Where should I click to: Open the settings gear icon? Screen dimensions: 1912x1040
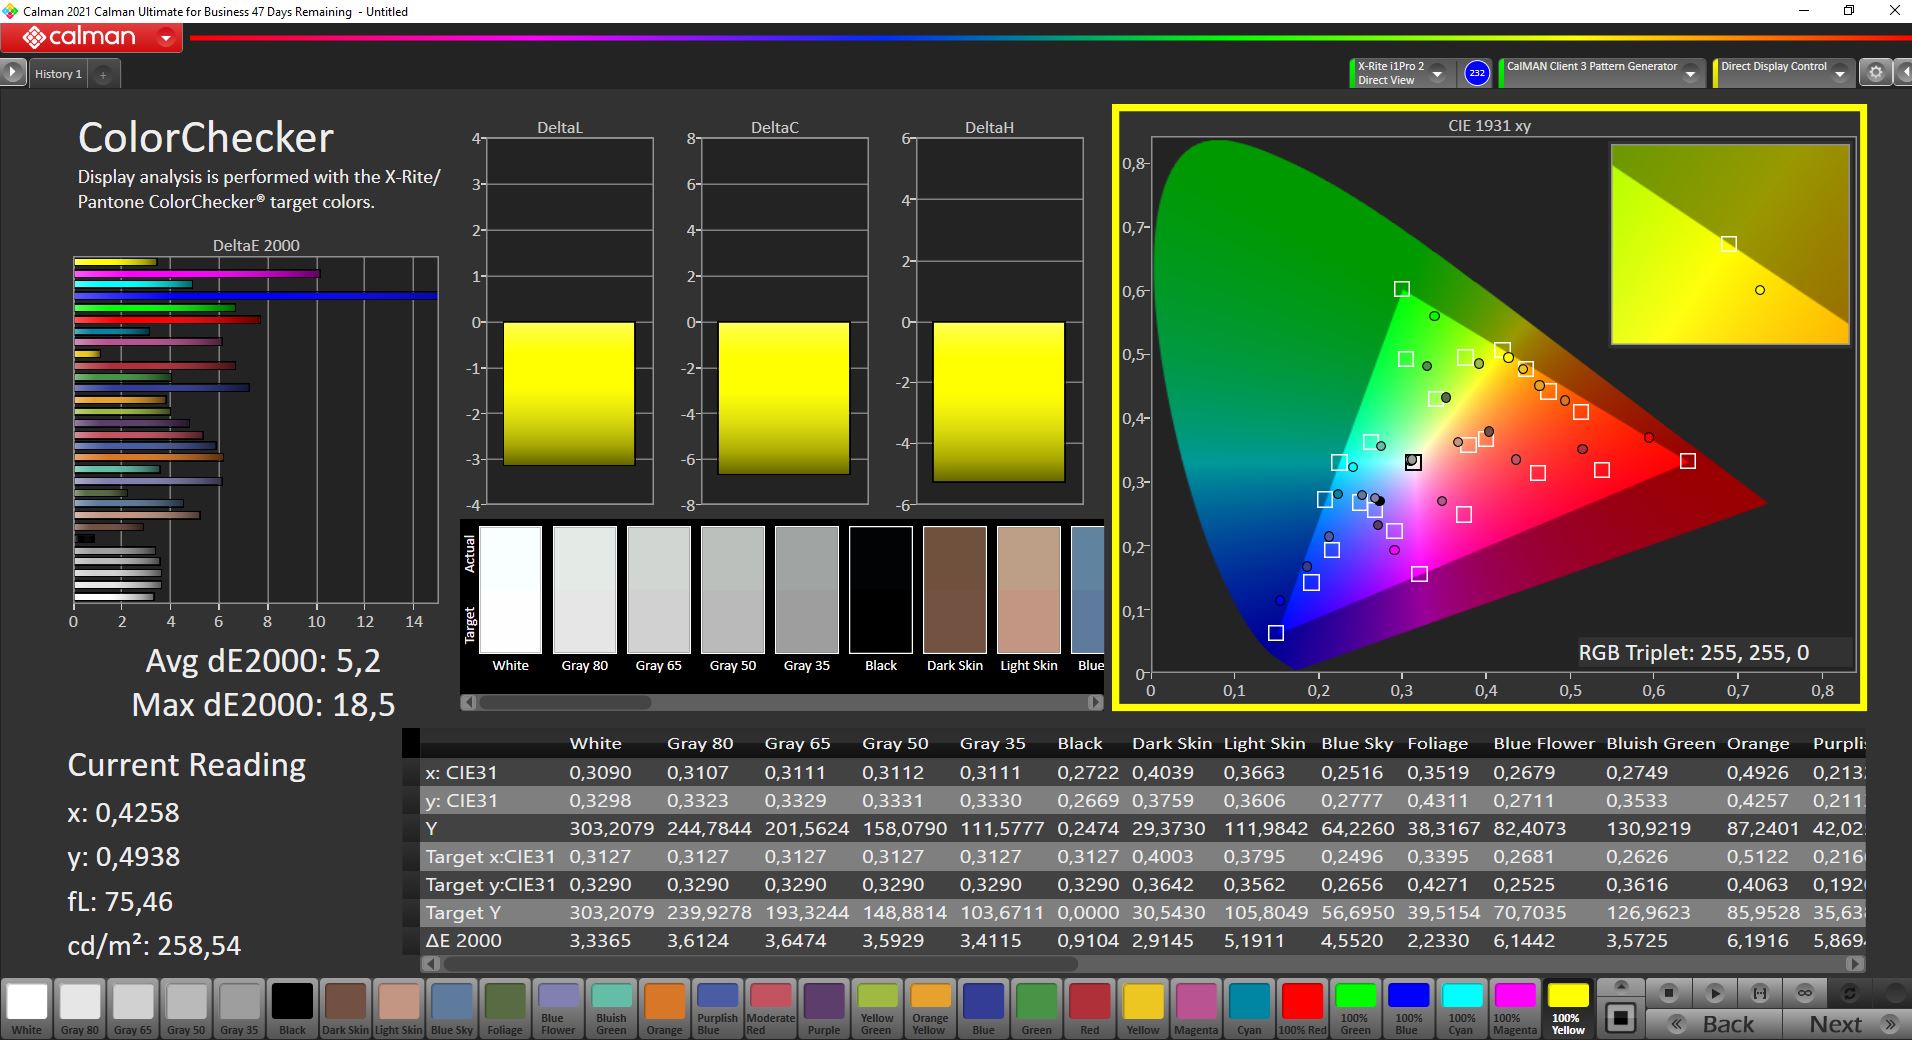(x=1876, y=73)
